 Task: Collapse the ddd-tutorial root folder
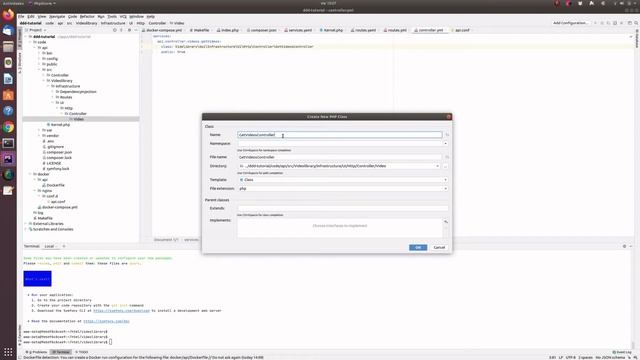[x=26, y=37]
